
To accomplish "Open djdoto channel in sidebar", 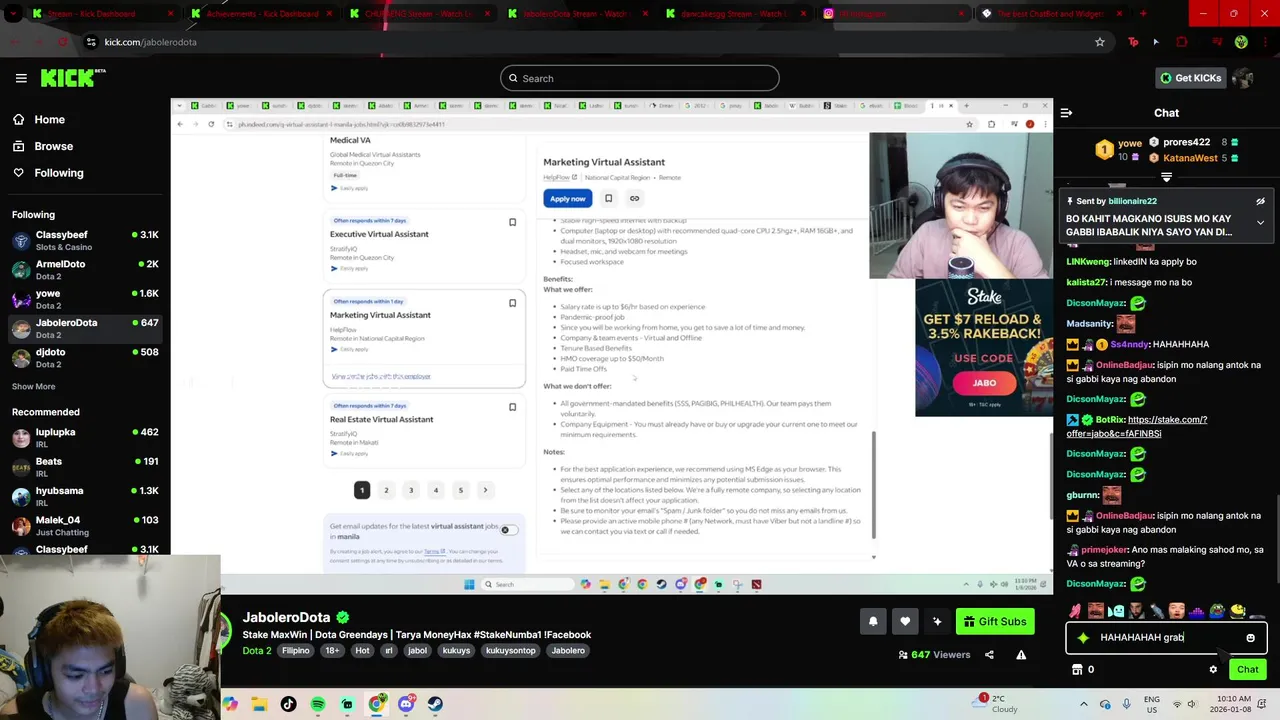I will tap(85, 358).
